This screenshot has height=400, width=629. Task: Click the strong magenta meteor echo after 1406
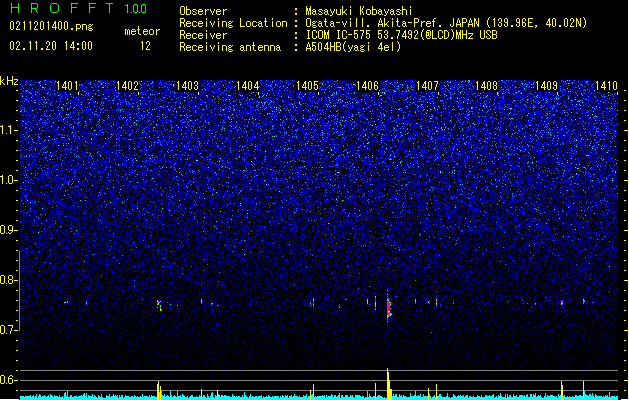388,309
